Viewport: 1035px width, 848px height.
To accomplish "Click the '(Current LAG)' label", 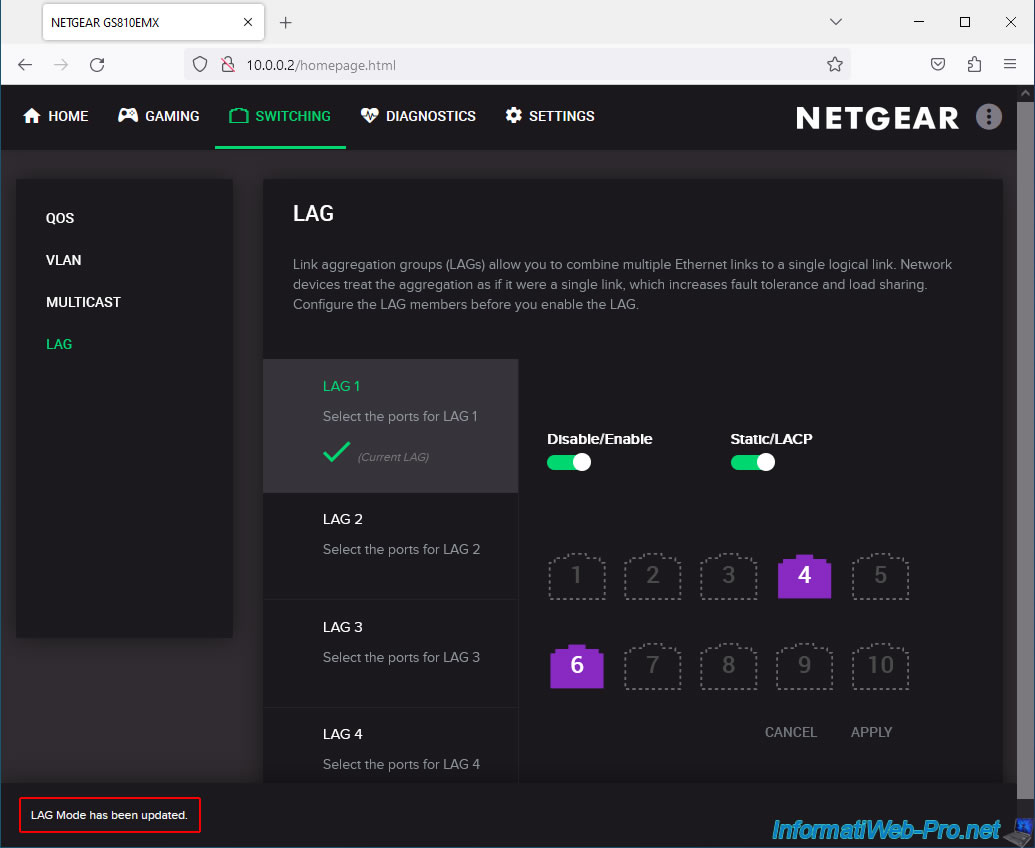I will tap(393, 457).
